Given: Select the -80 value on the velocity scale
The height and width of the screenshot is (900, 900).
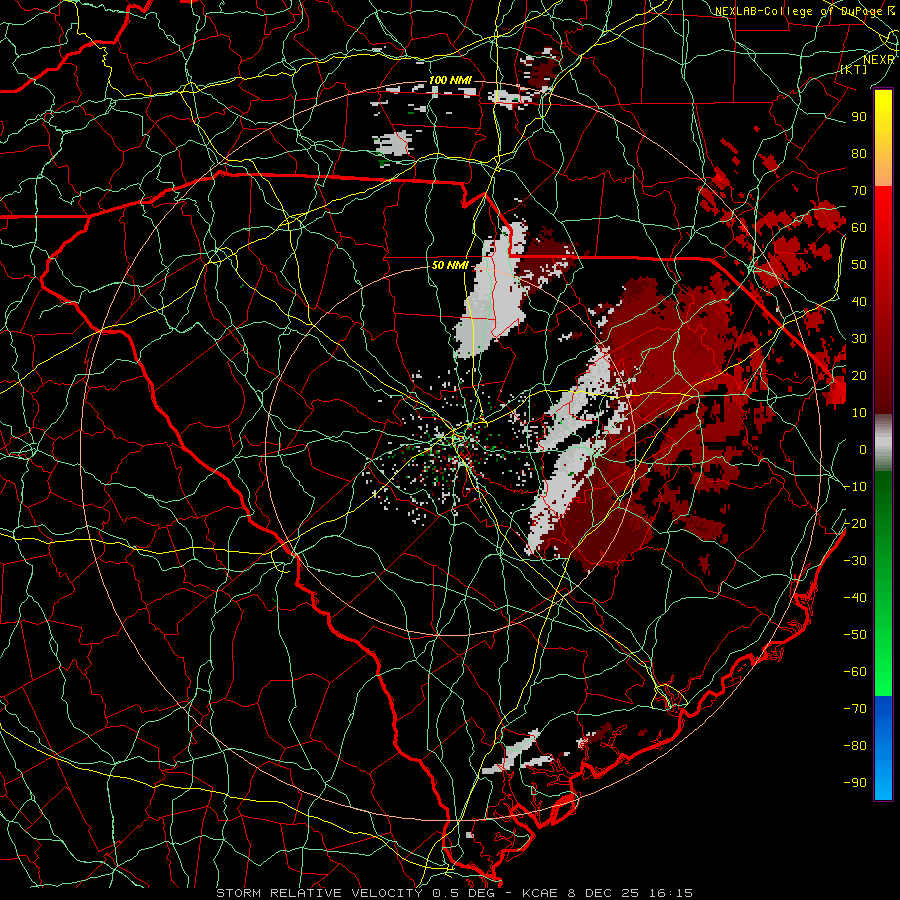Looking at the screenshot, I should tap(855, 746).
